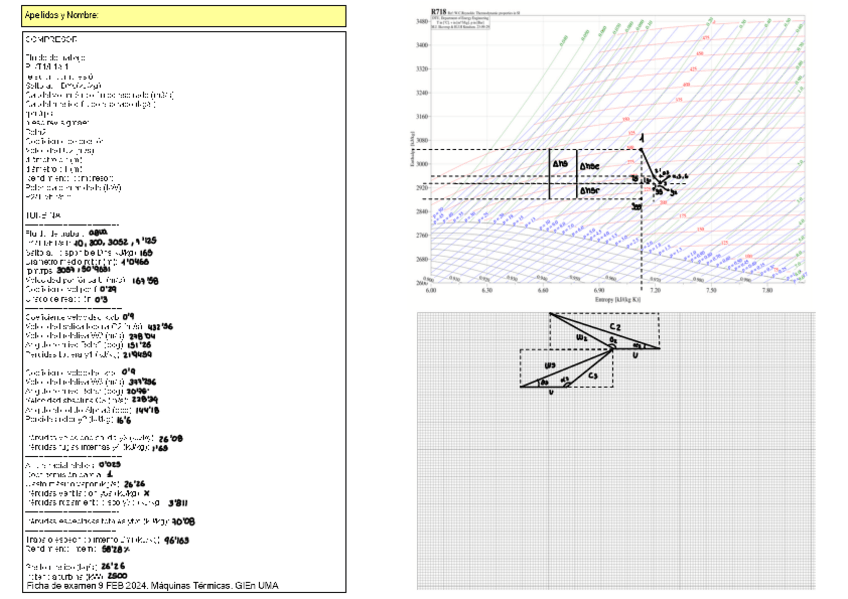Click the C3 vector label in lower triangle

coord(592,376)
